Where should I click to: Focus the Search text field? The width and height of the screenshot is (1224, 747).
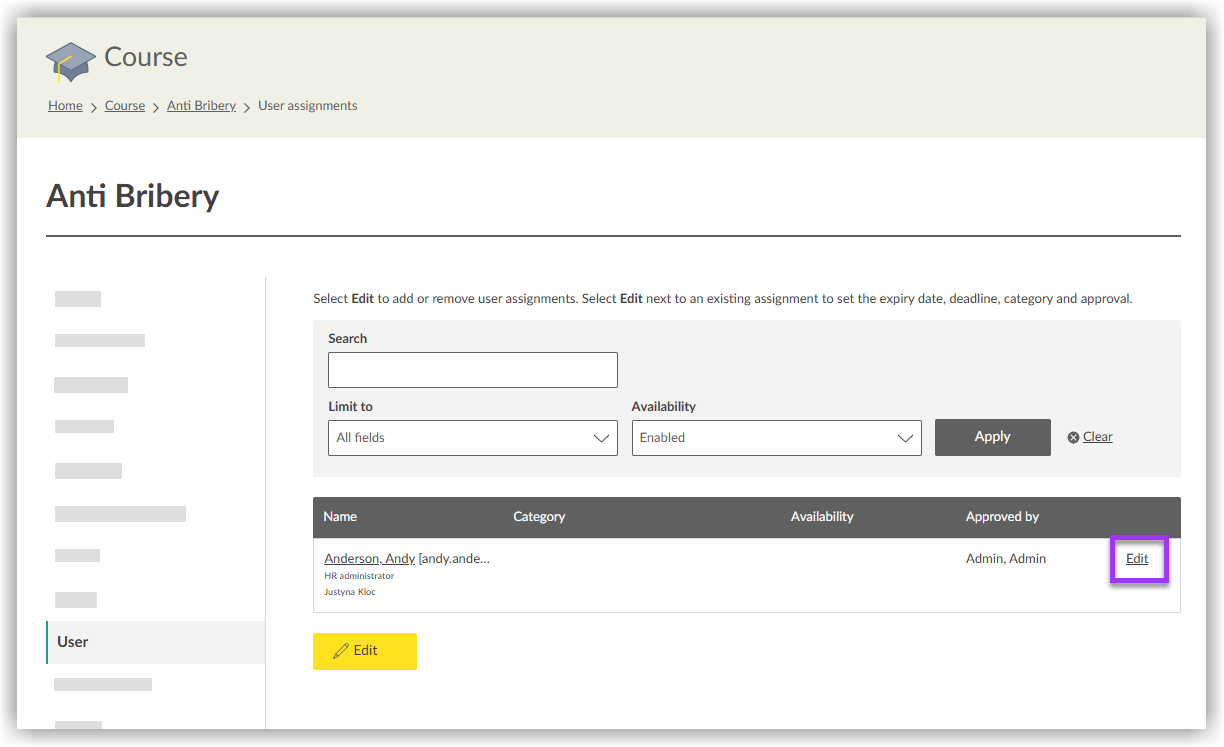(472, 370)
